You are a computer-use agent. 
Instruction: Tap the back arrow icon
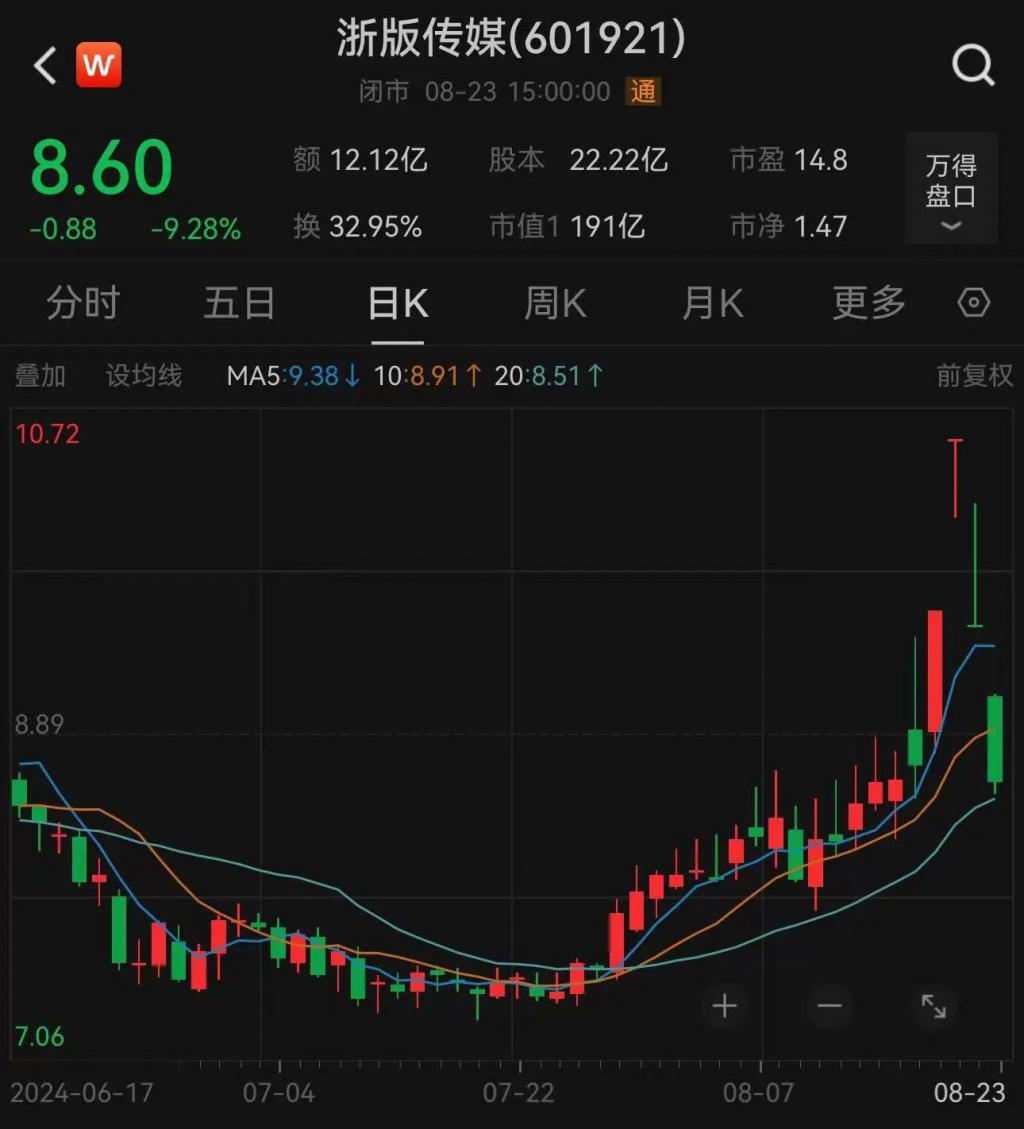pos(45,66)
